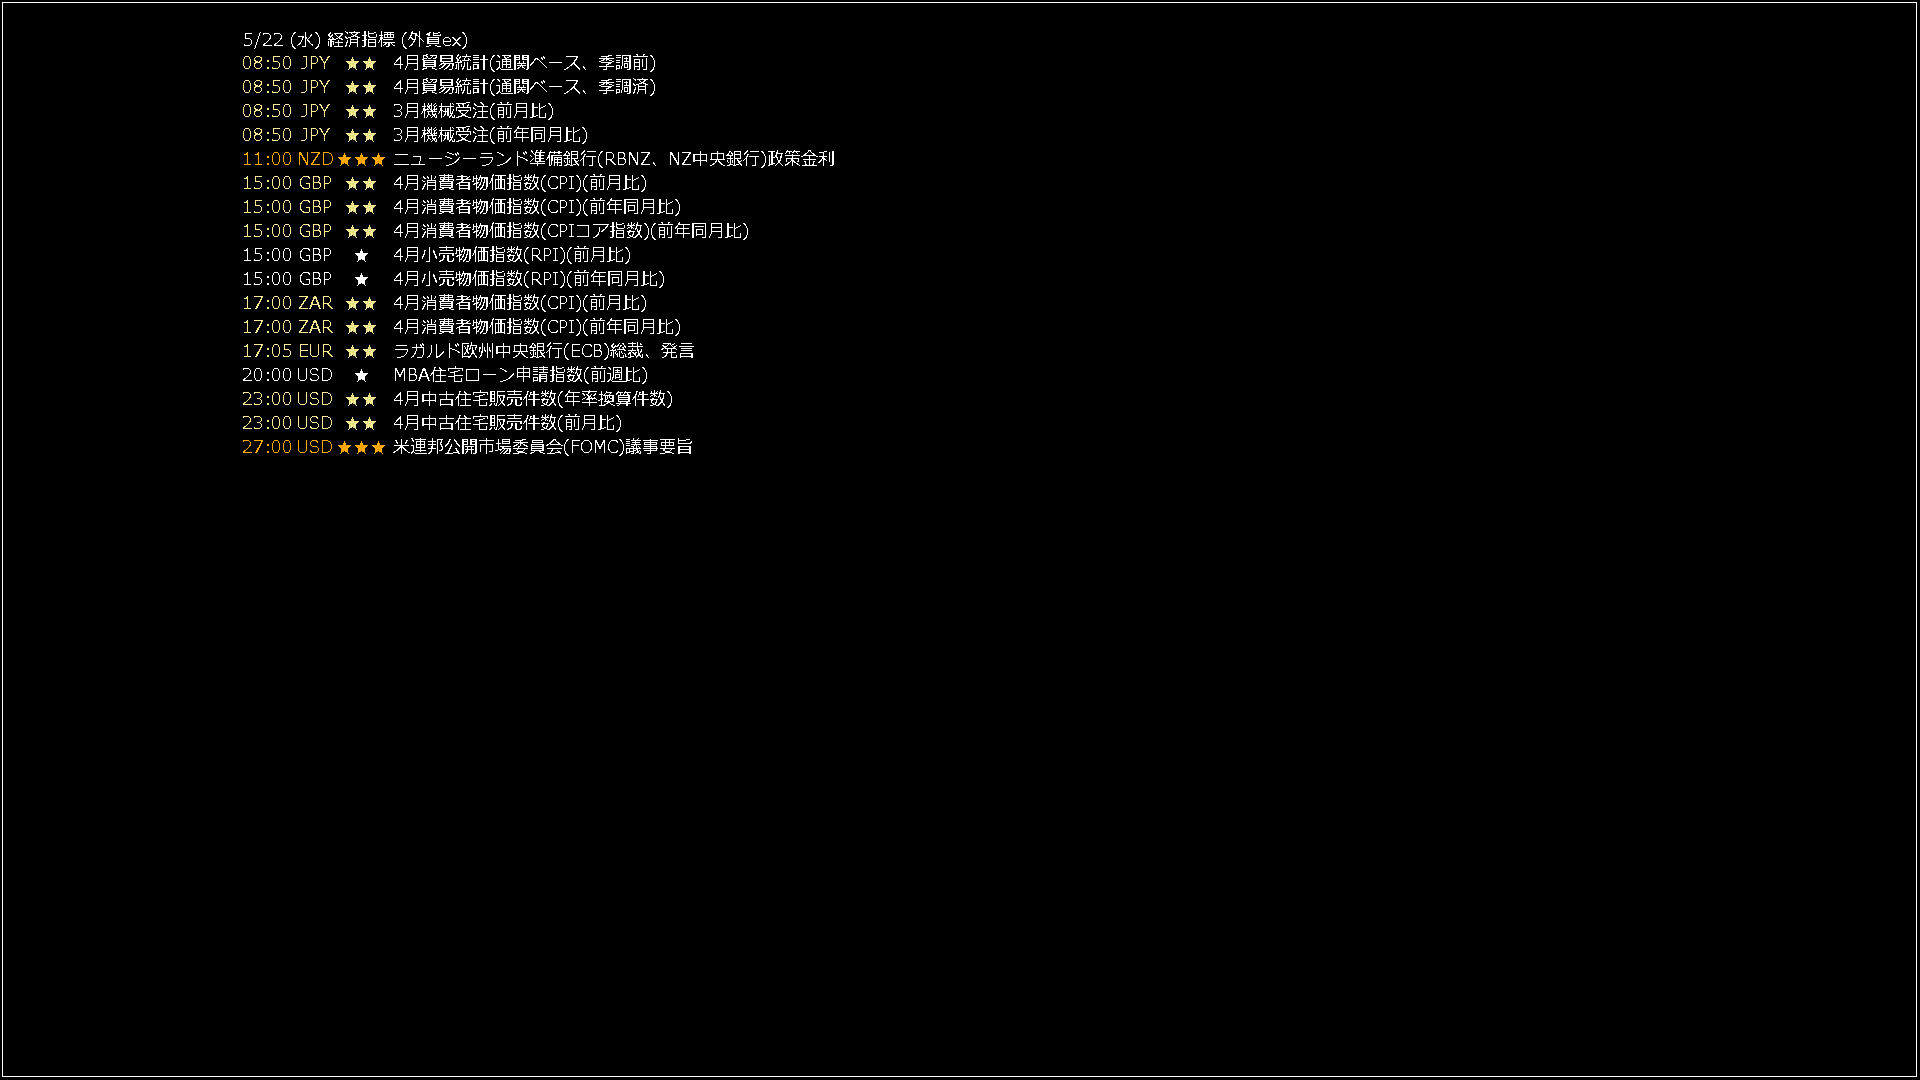Click 4月小売物価指数(RPI)(前年同月比) entry

click(x=529, y=279)
